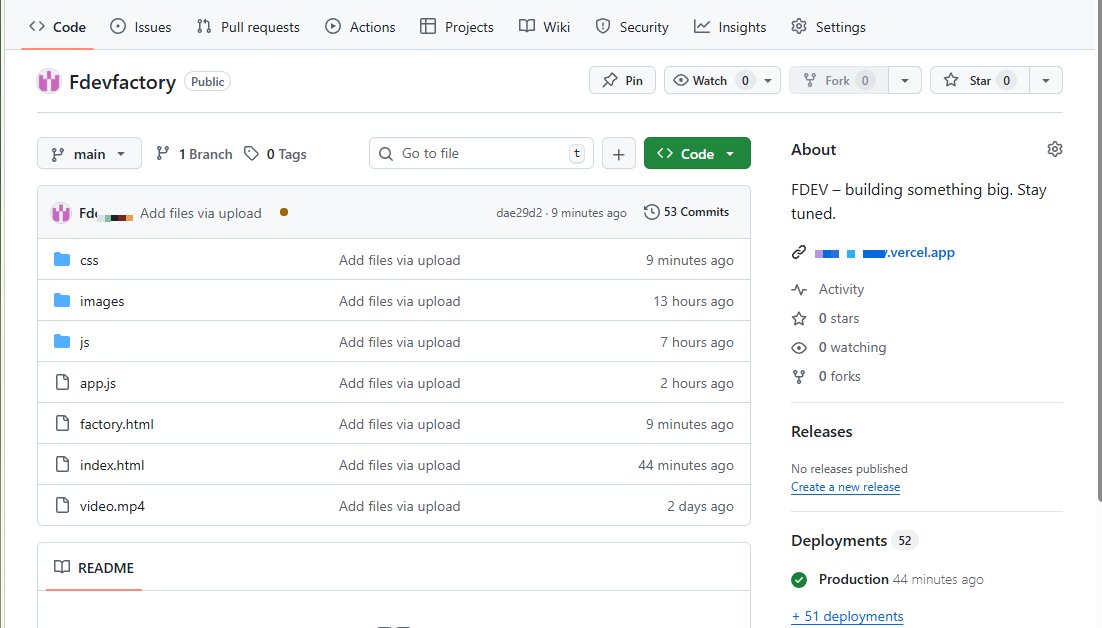Click the Fdevfactory repository avatar icon

click(x=48, y=81)
